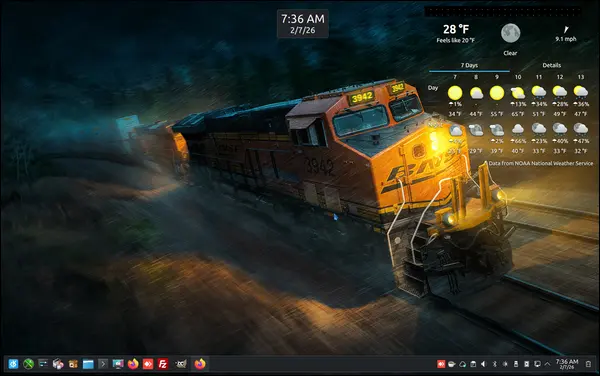Open the Bluetooth tray icon
The width and height of the screenshot is (600, 376).
(494, 364)
